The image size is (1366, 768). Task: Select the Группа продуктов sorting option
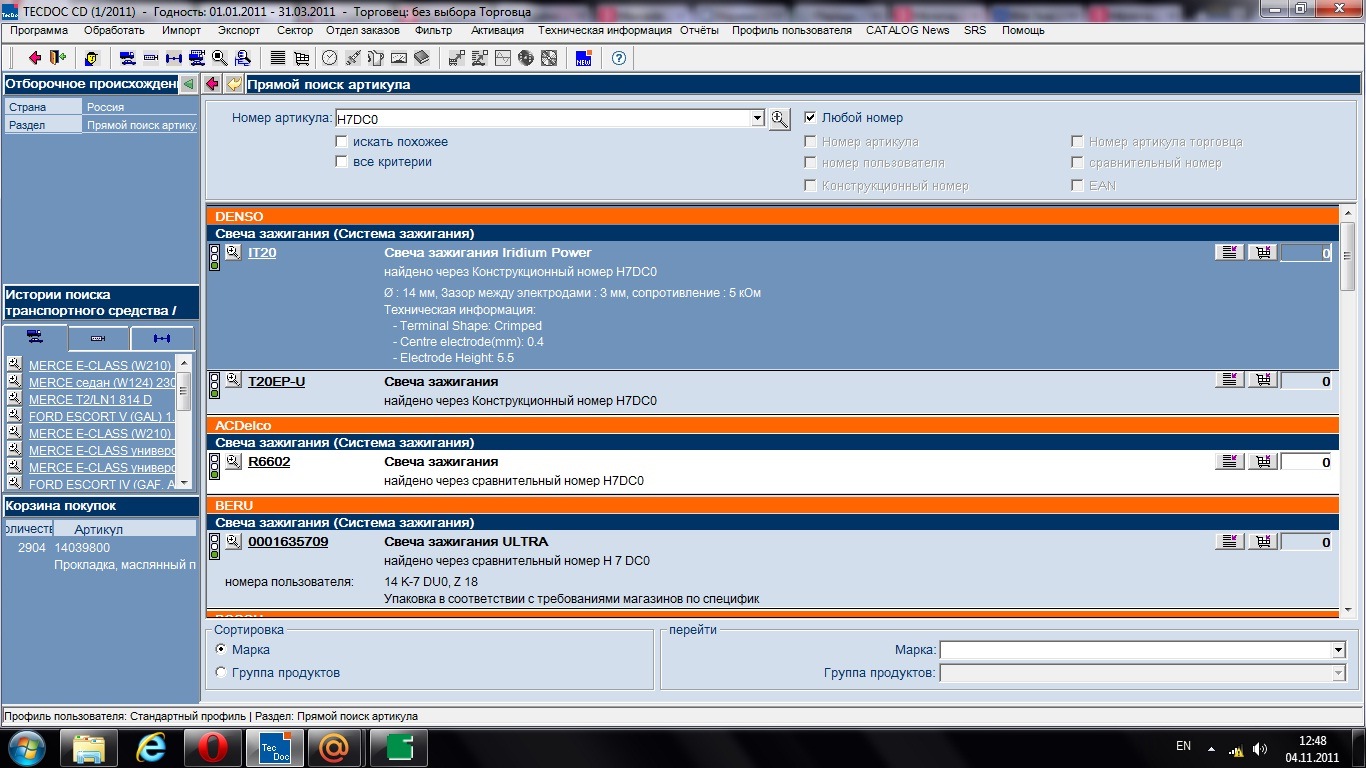(x=221, y=672)
